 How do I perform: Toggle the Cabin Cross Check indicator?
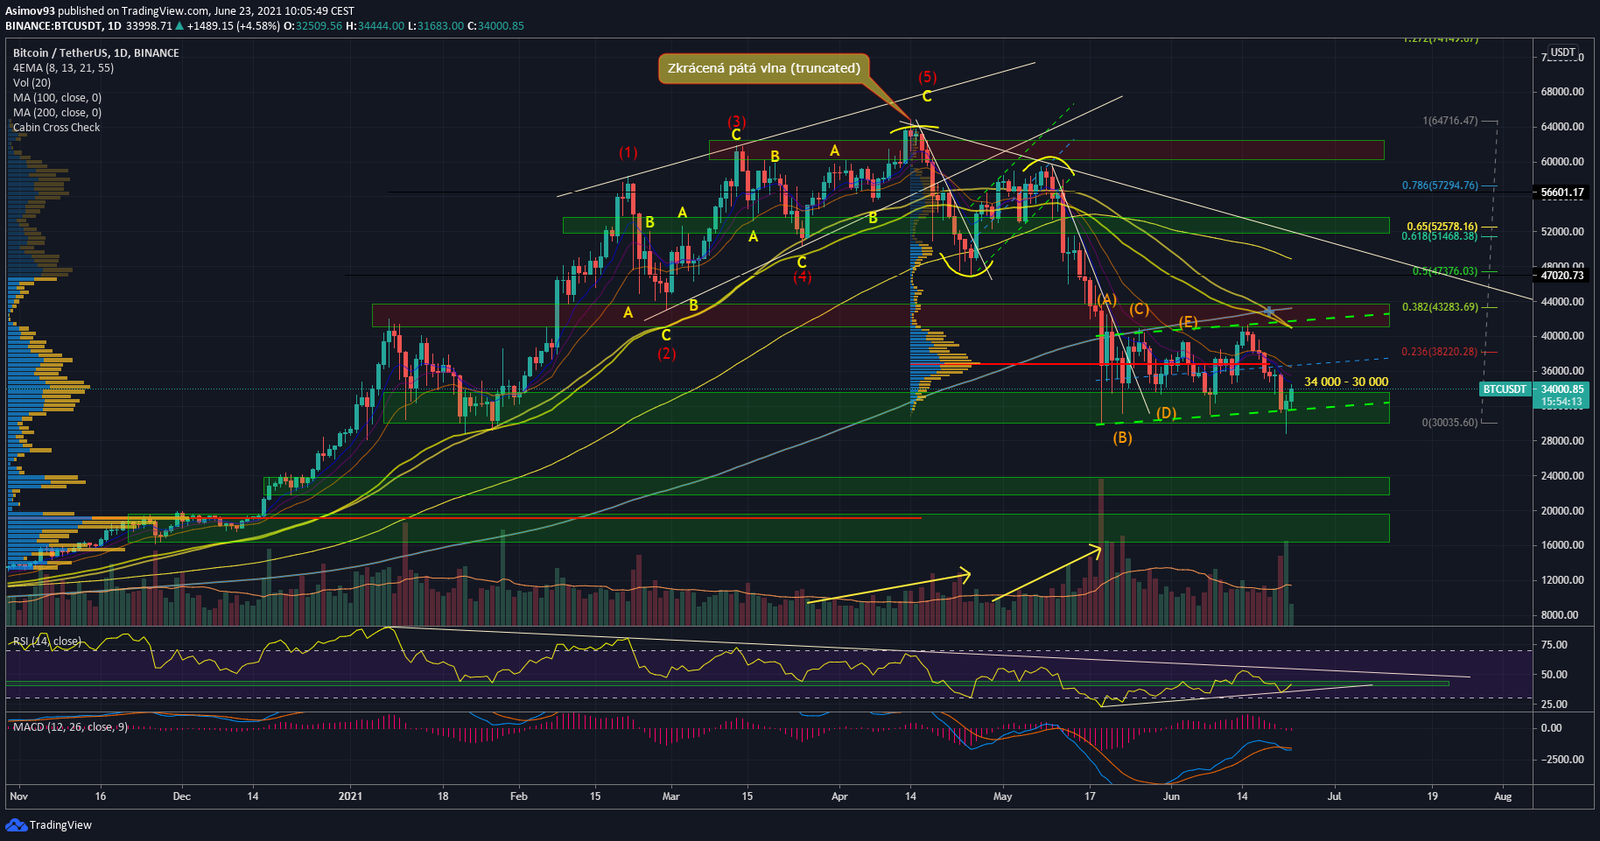(x=56, y=128)
